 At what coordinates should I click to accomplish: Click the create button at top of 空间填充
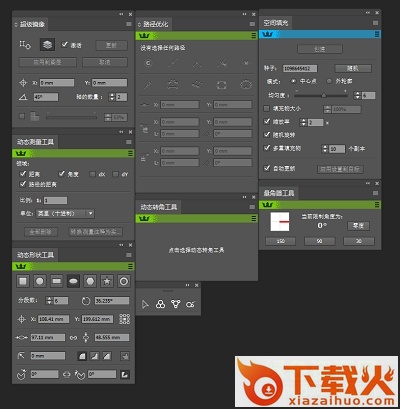[x=320, y=49]
